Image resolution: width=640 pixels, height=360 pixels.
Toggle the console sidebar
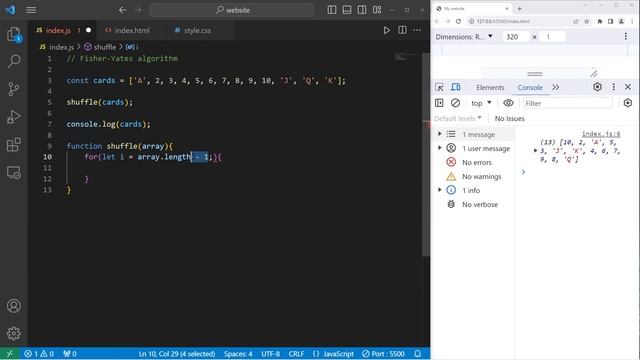pos(439,103)
